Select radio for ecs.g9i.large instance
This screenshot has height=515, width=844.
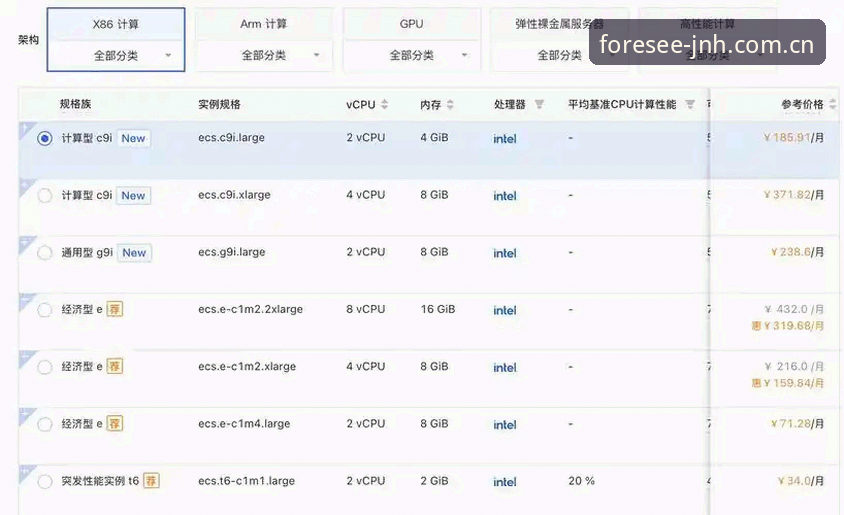pyautogui.click(x=45, y=252)
